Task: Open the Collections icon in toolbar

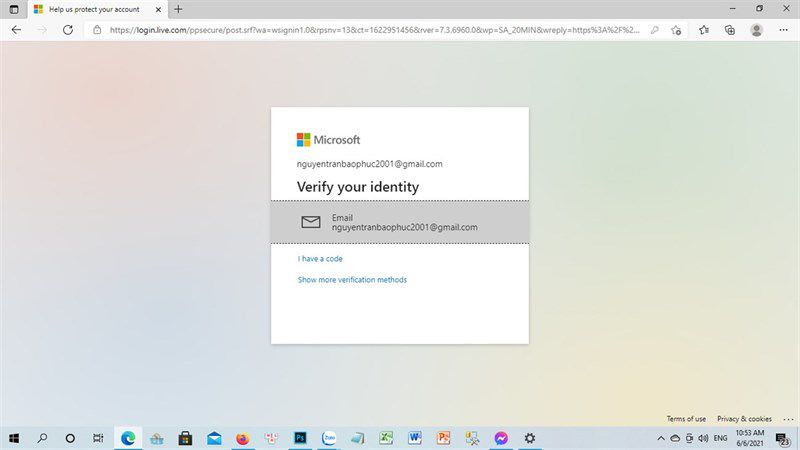Action: [730, 30]
